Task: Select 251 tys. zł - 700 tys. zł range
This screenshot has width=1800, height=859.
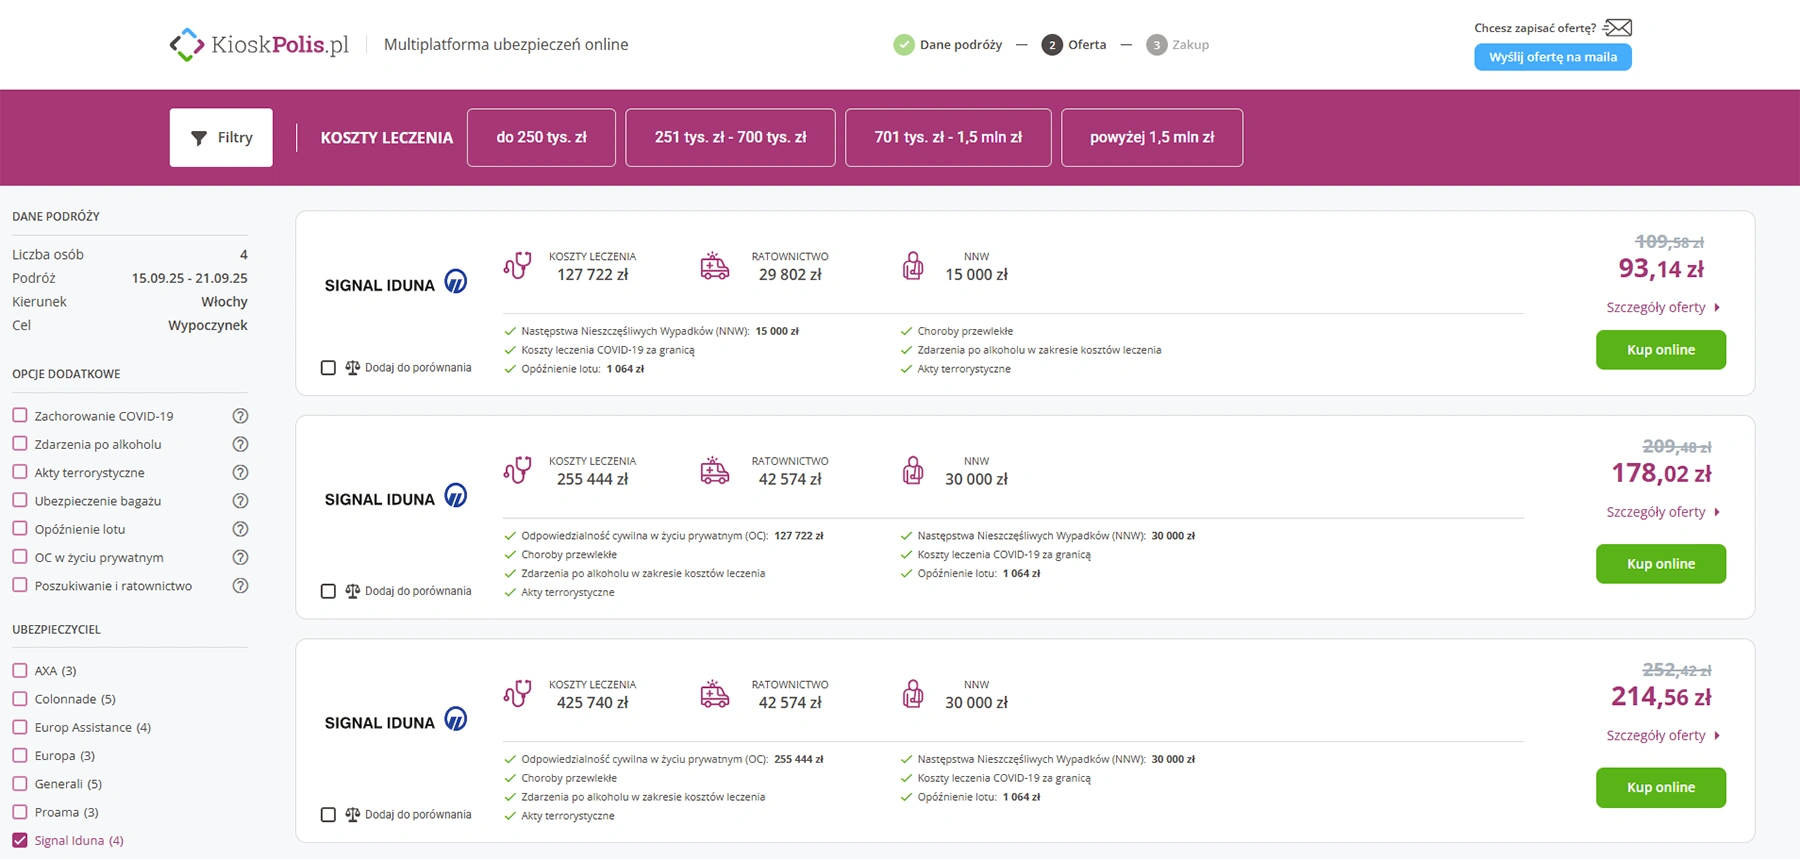Action: tap(730, 137)
